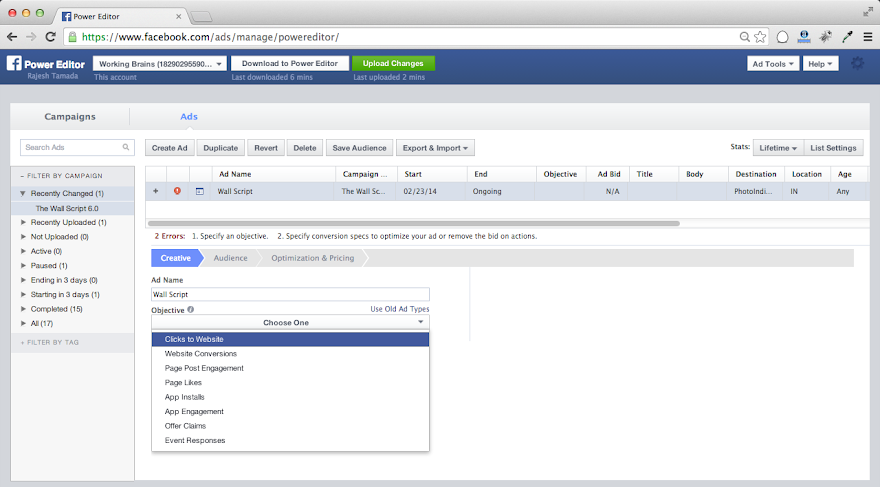Click the Facebook Power Editor logo

click(x=46, y=64)
